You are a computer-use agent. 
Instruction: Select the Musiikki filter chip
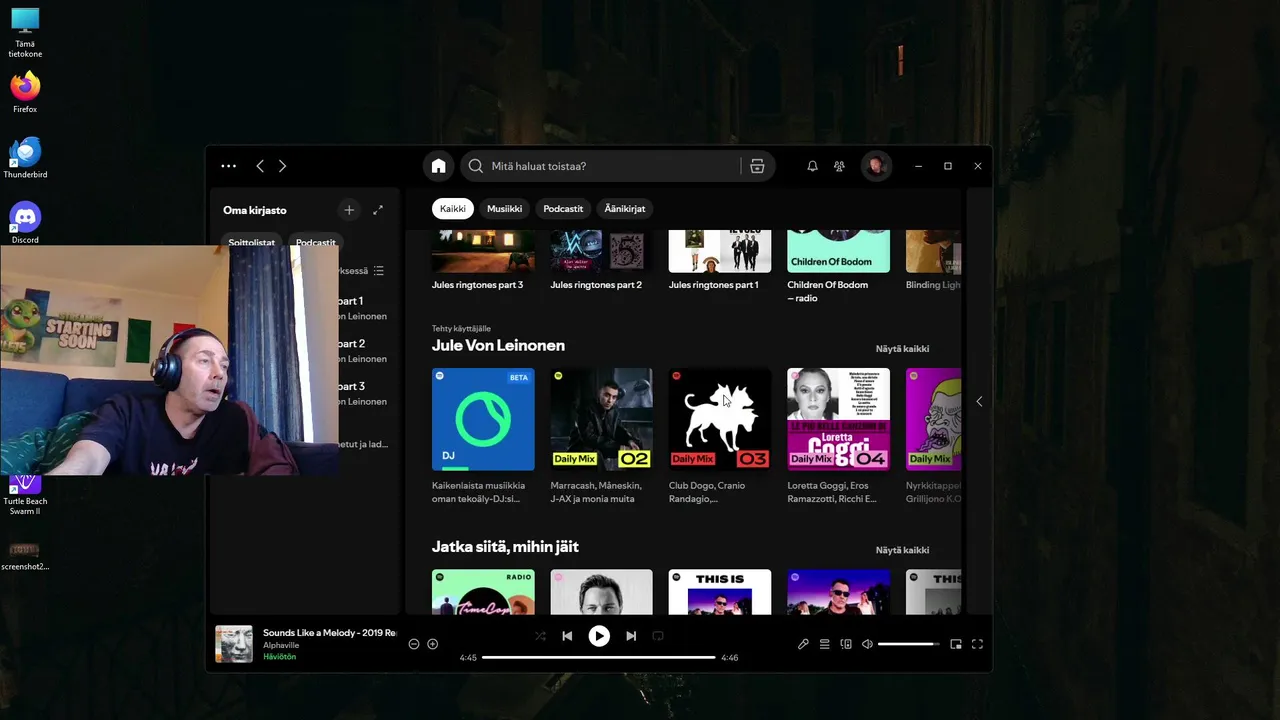coord(504,209)
